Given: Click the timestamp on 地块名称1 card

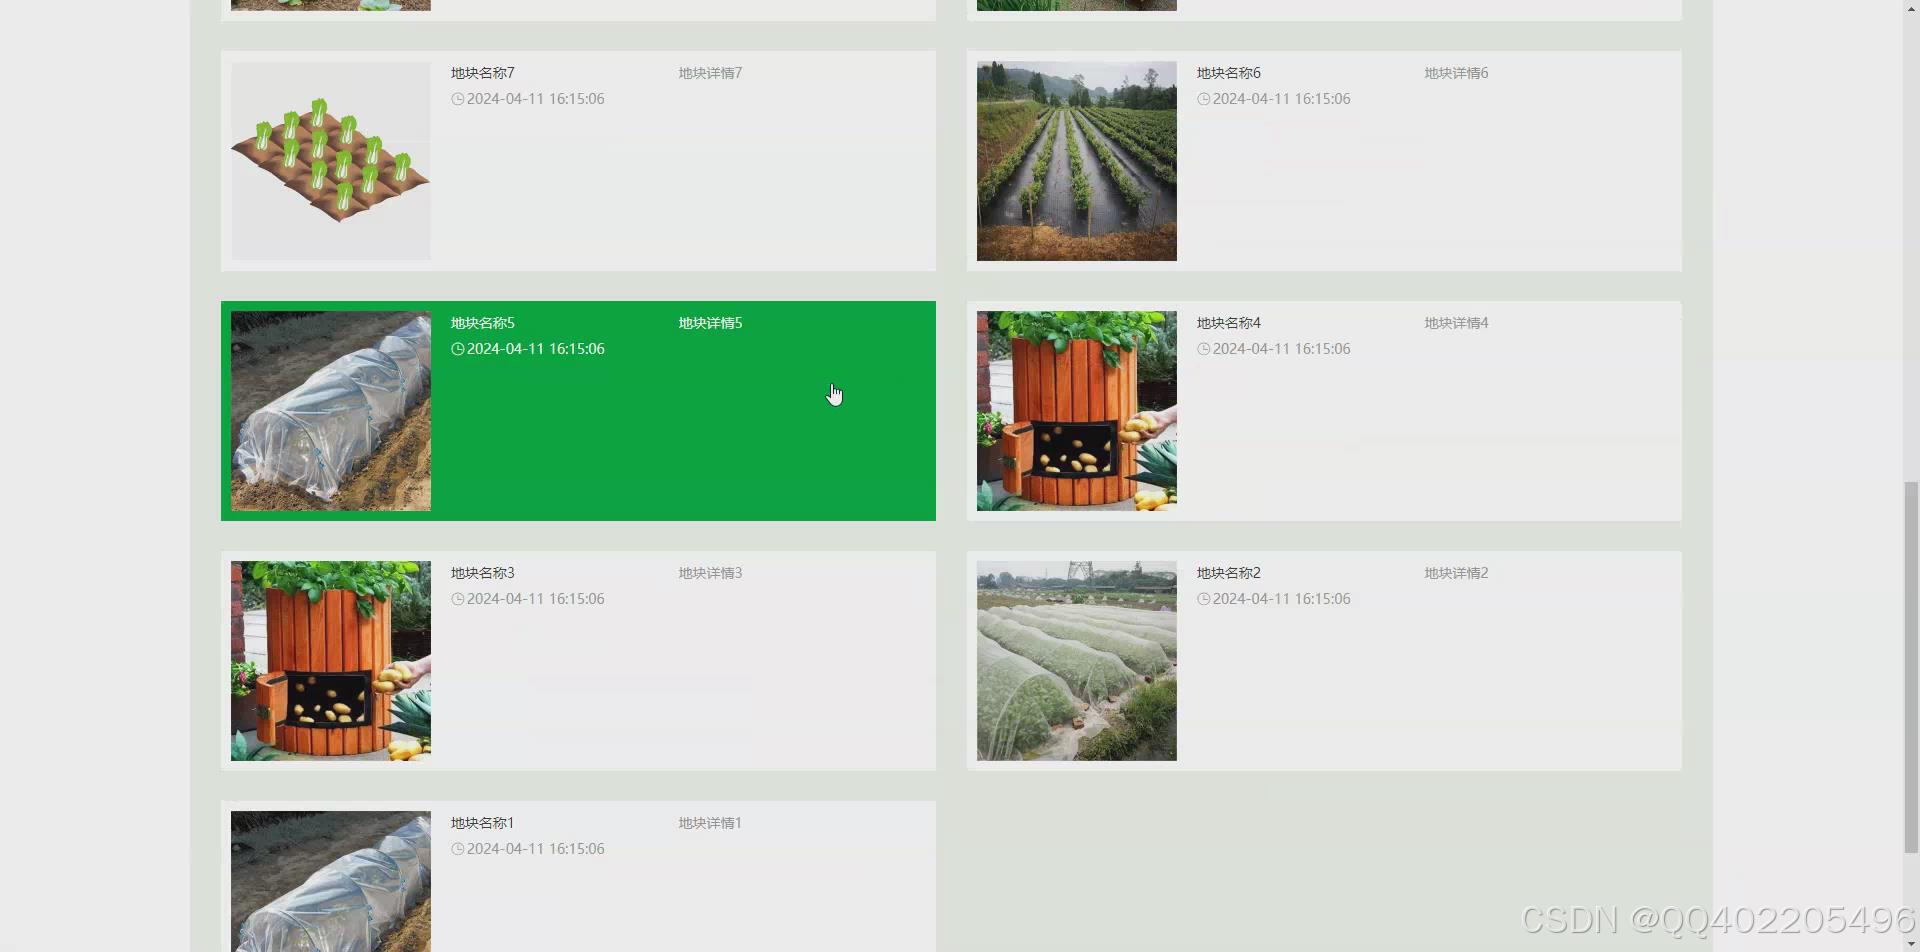Looking at the screenshot, I should pyautogui.click(x=536, y=848).
